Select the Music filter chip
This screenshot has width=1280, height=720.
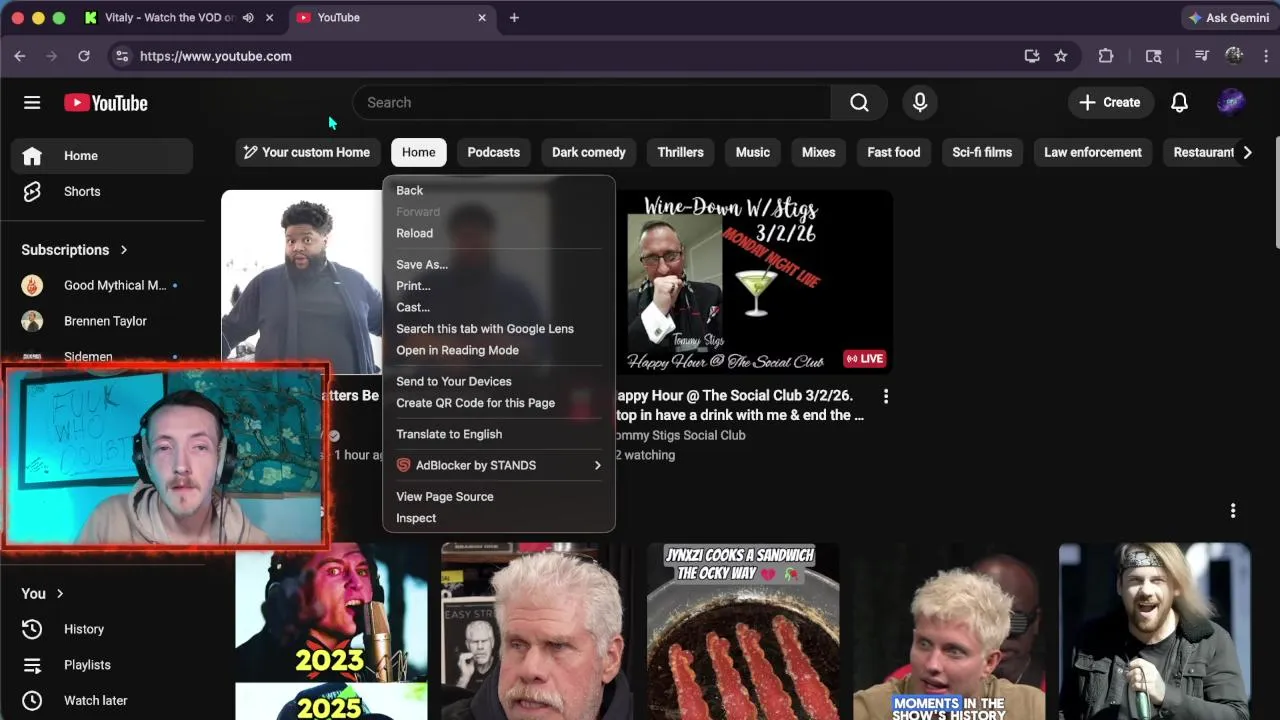[753, 152]
